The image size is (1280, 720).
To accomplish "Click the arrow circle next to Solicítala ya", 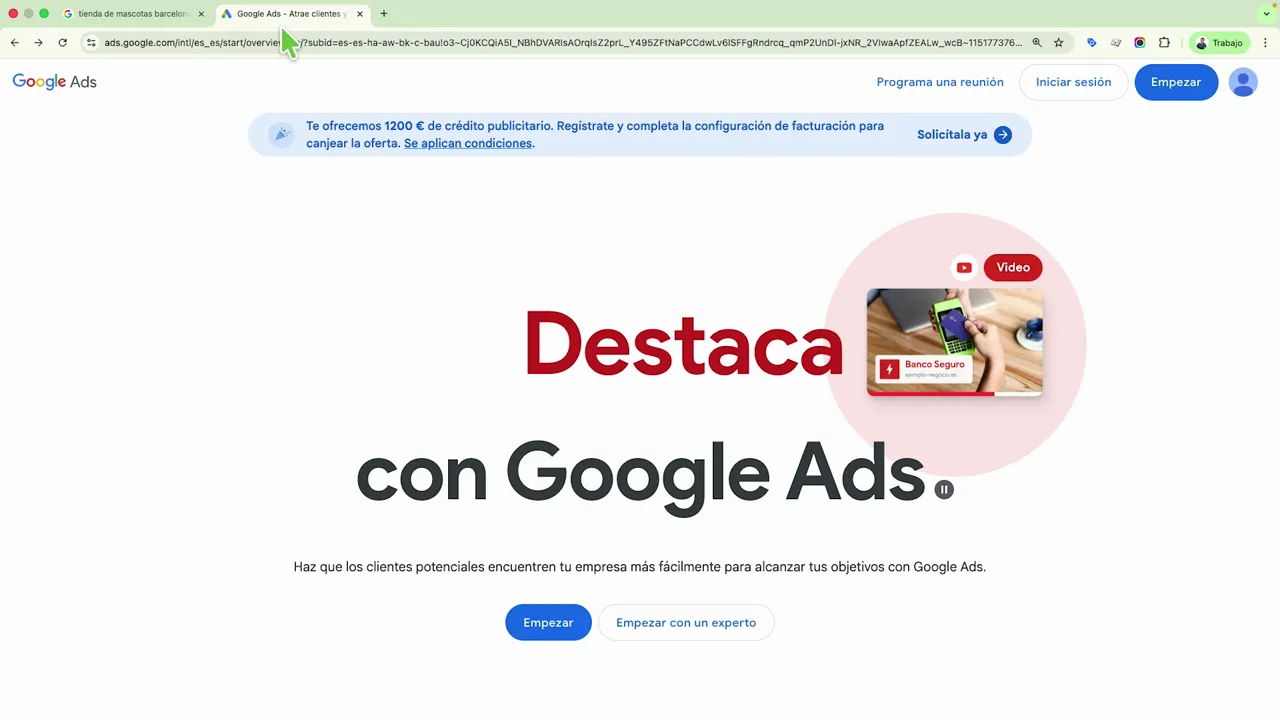I will (1003, 135).
